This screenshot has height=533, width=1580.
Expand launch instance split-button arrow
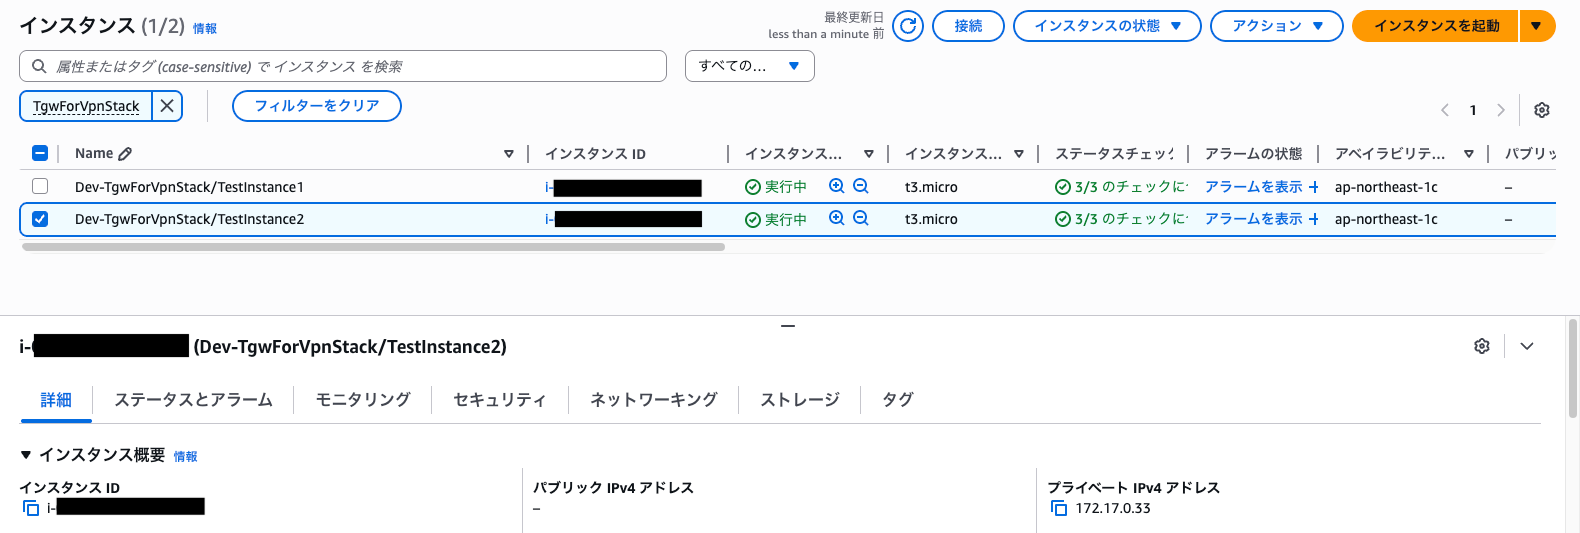pos(1537,26)
